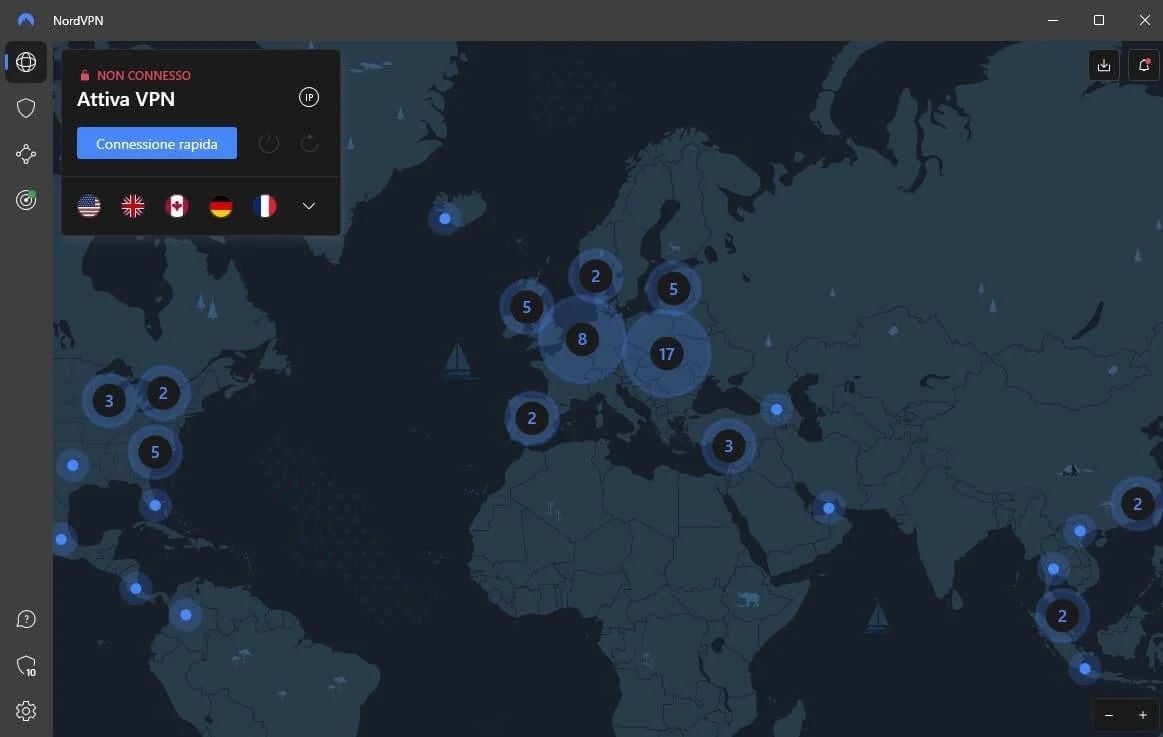The height and width of the screenshot is (737, 1163).
Task: Open the VPN map view from the sidebar
Action: click(25, 62)
